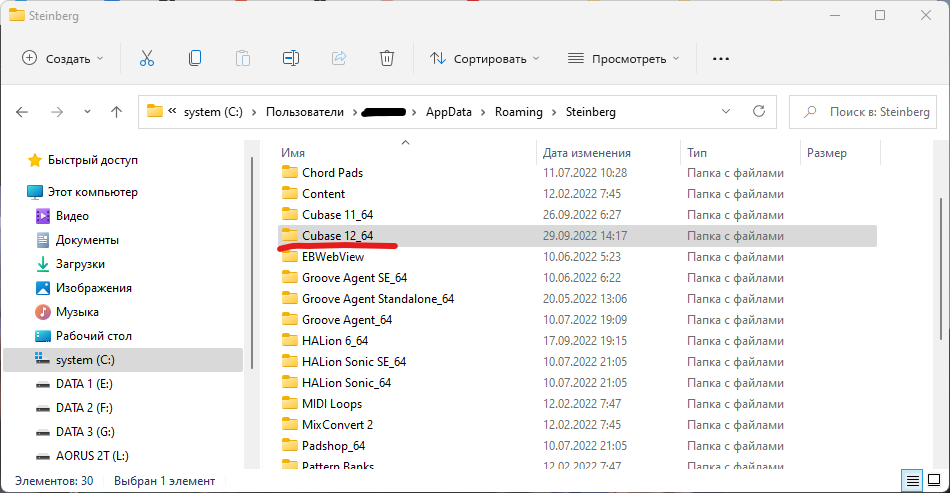The width and height of the screenshot is (950, 493).
Task: Click the AppData breadcrumb
Action: (x=448, y=112)
